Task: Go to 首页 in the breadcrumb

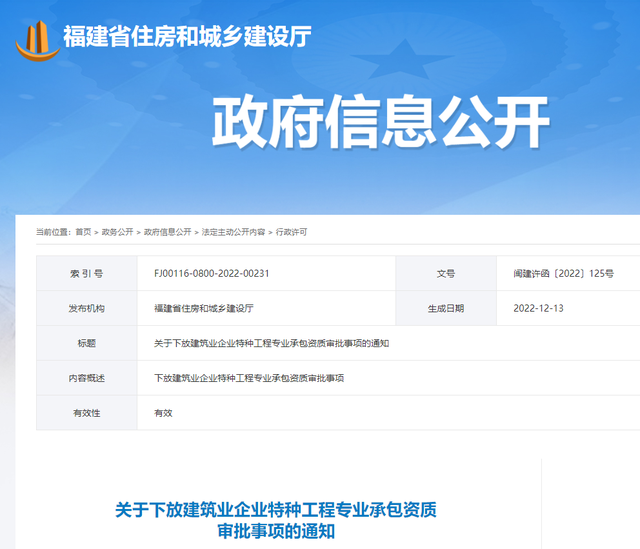Action: (83, 232)
